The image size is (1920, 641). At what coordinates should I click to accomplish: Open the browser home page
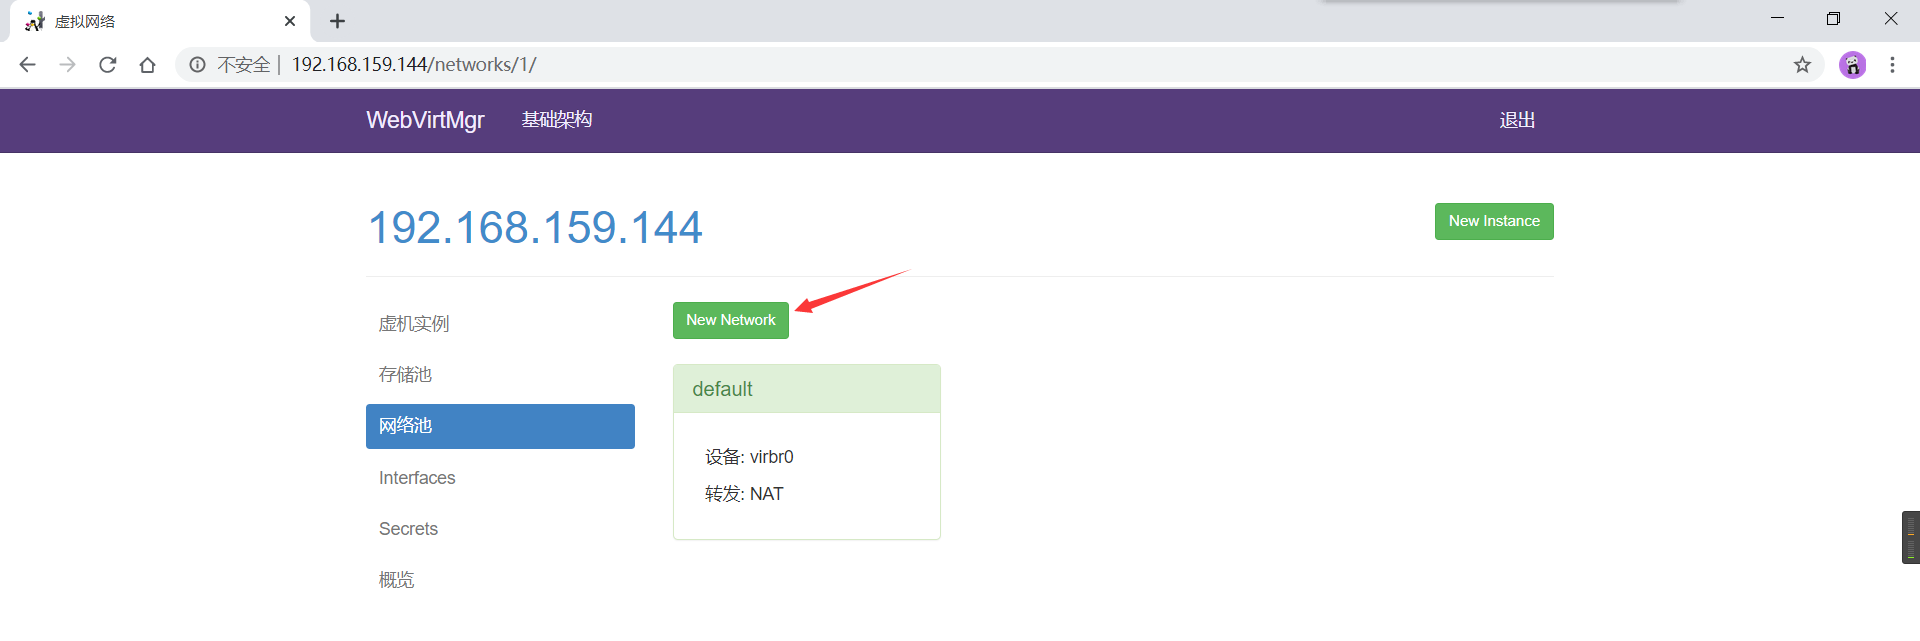coord(147,65)
